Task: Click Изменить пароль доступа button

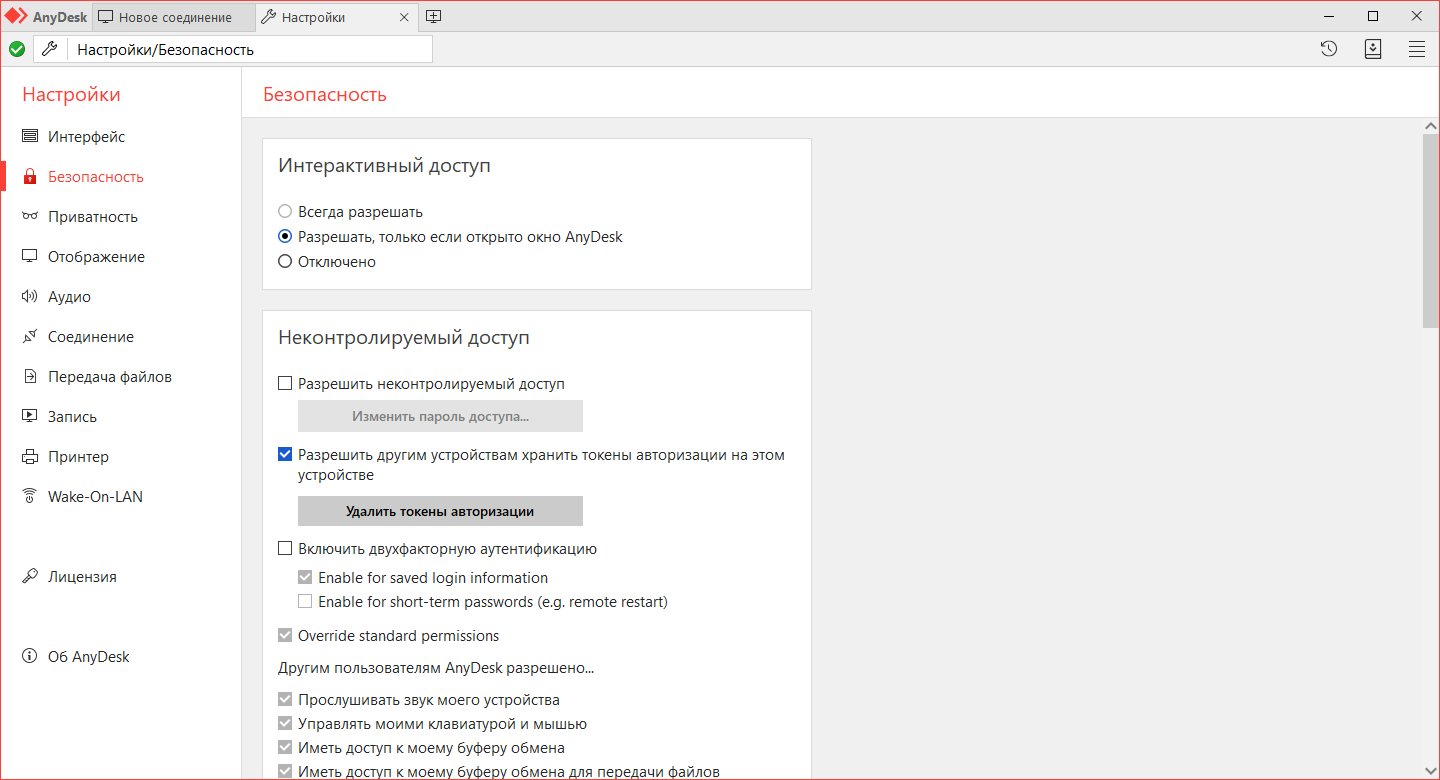Action: click(x=440, y=416)
